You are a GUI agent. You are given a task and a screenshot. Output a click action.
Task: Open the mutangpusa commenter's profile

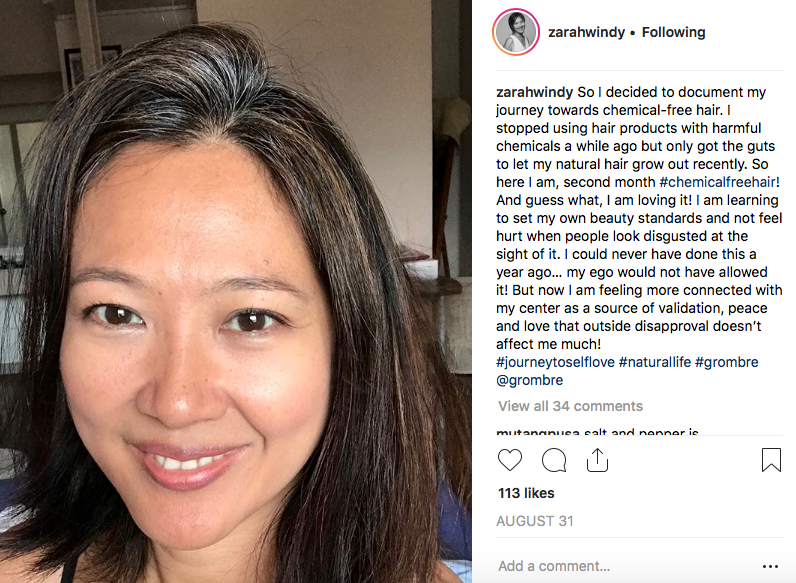(x=538, y=432)
